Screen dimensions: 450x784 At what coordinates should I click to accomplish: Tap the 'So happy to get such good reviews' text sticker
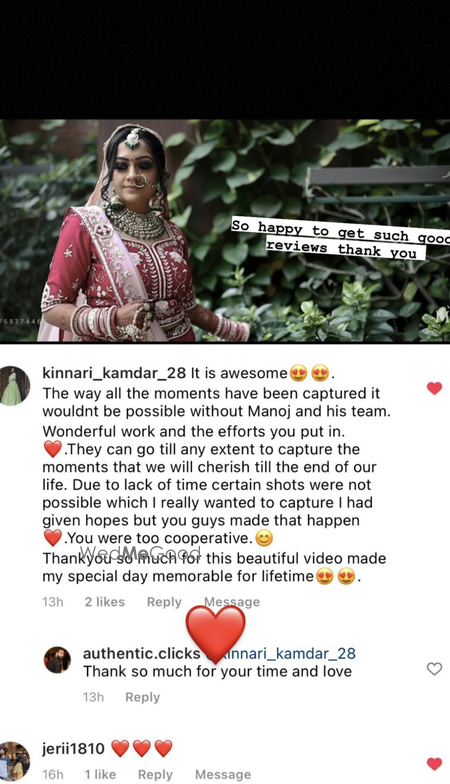click(341, 240)
